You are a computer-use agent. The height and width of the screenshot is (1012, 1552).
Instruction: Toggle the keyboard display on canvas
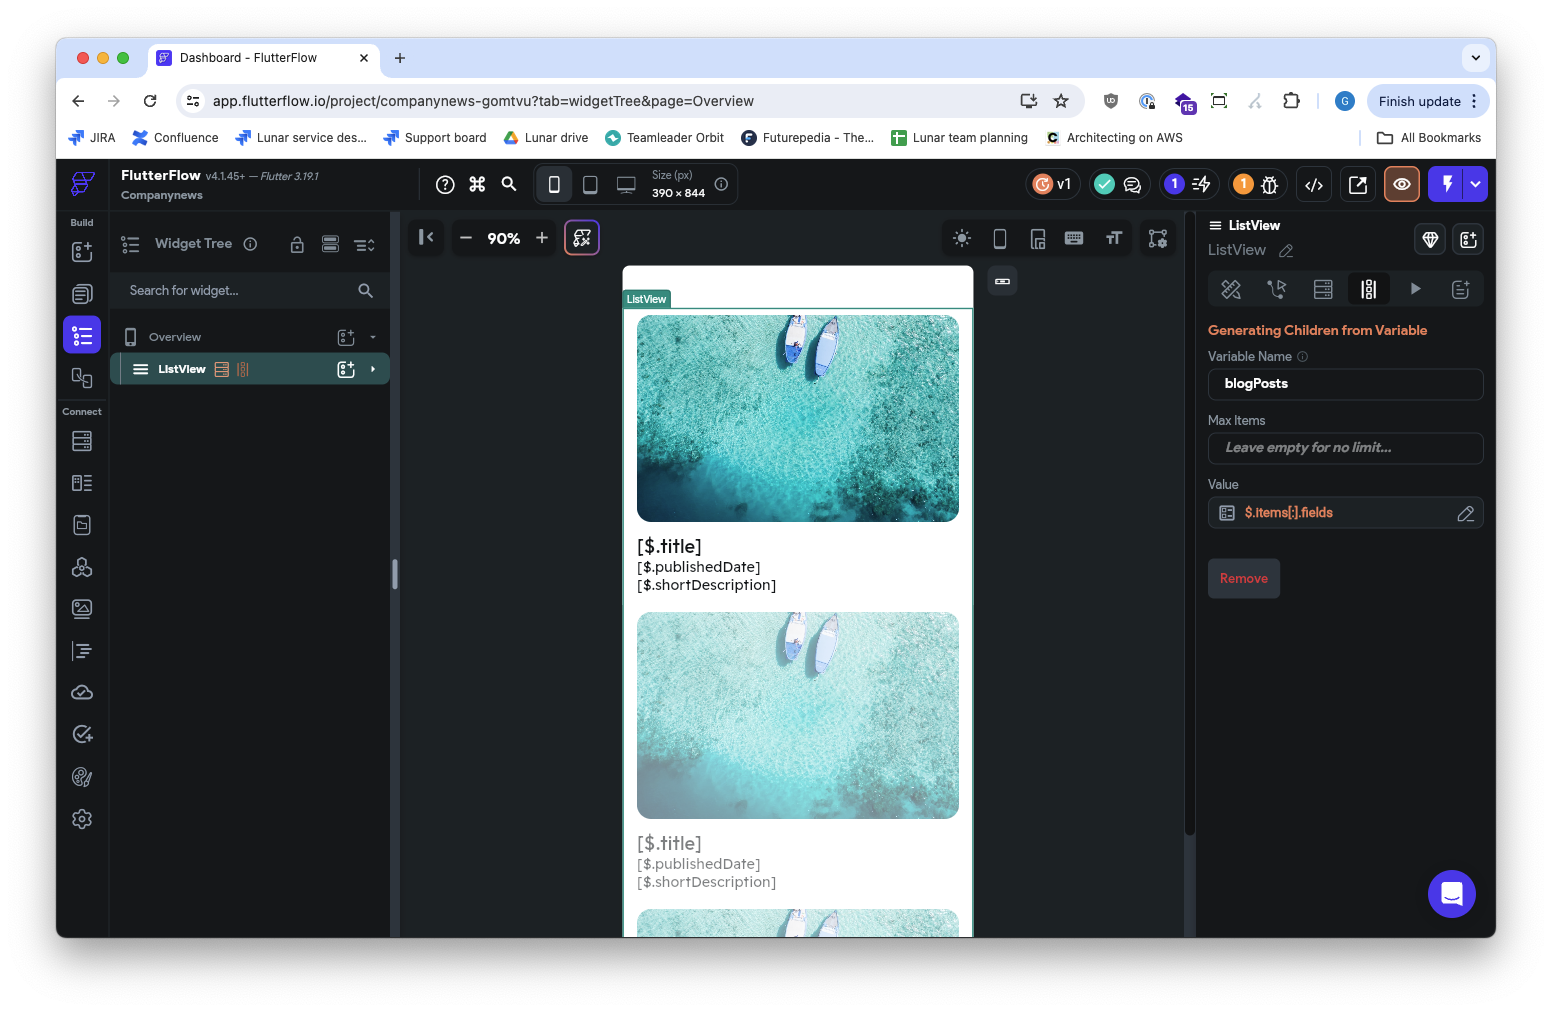click(1074, 238)
